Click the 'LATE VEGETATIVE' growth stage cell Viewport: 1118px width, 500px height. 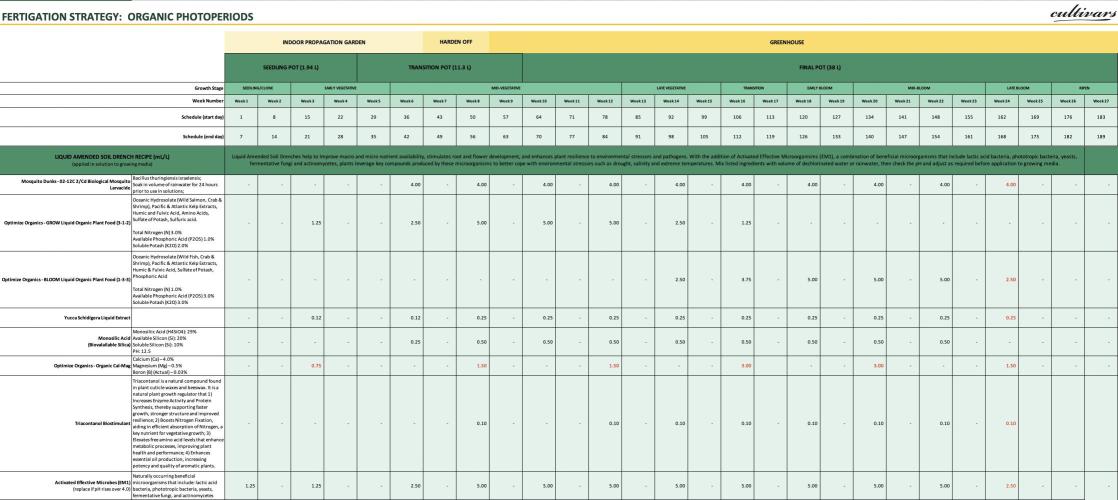click(x=671, y=88)
